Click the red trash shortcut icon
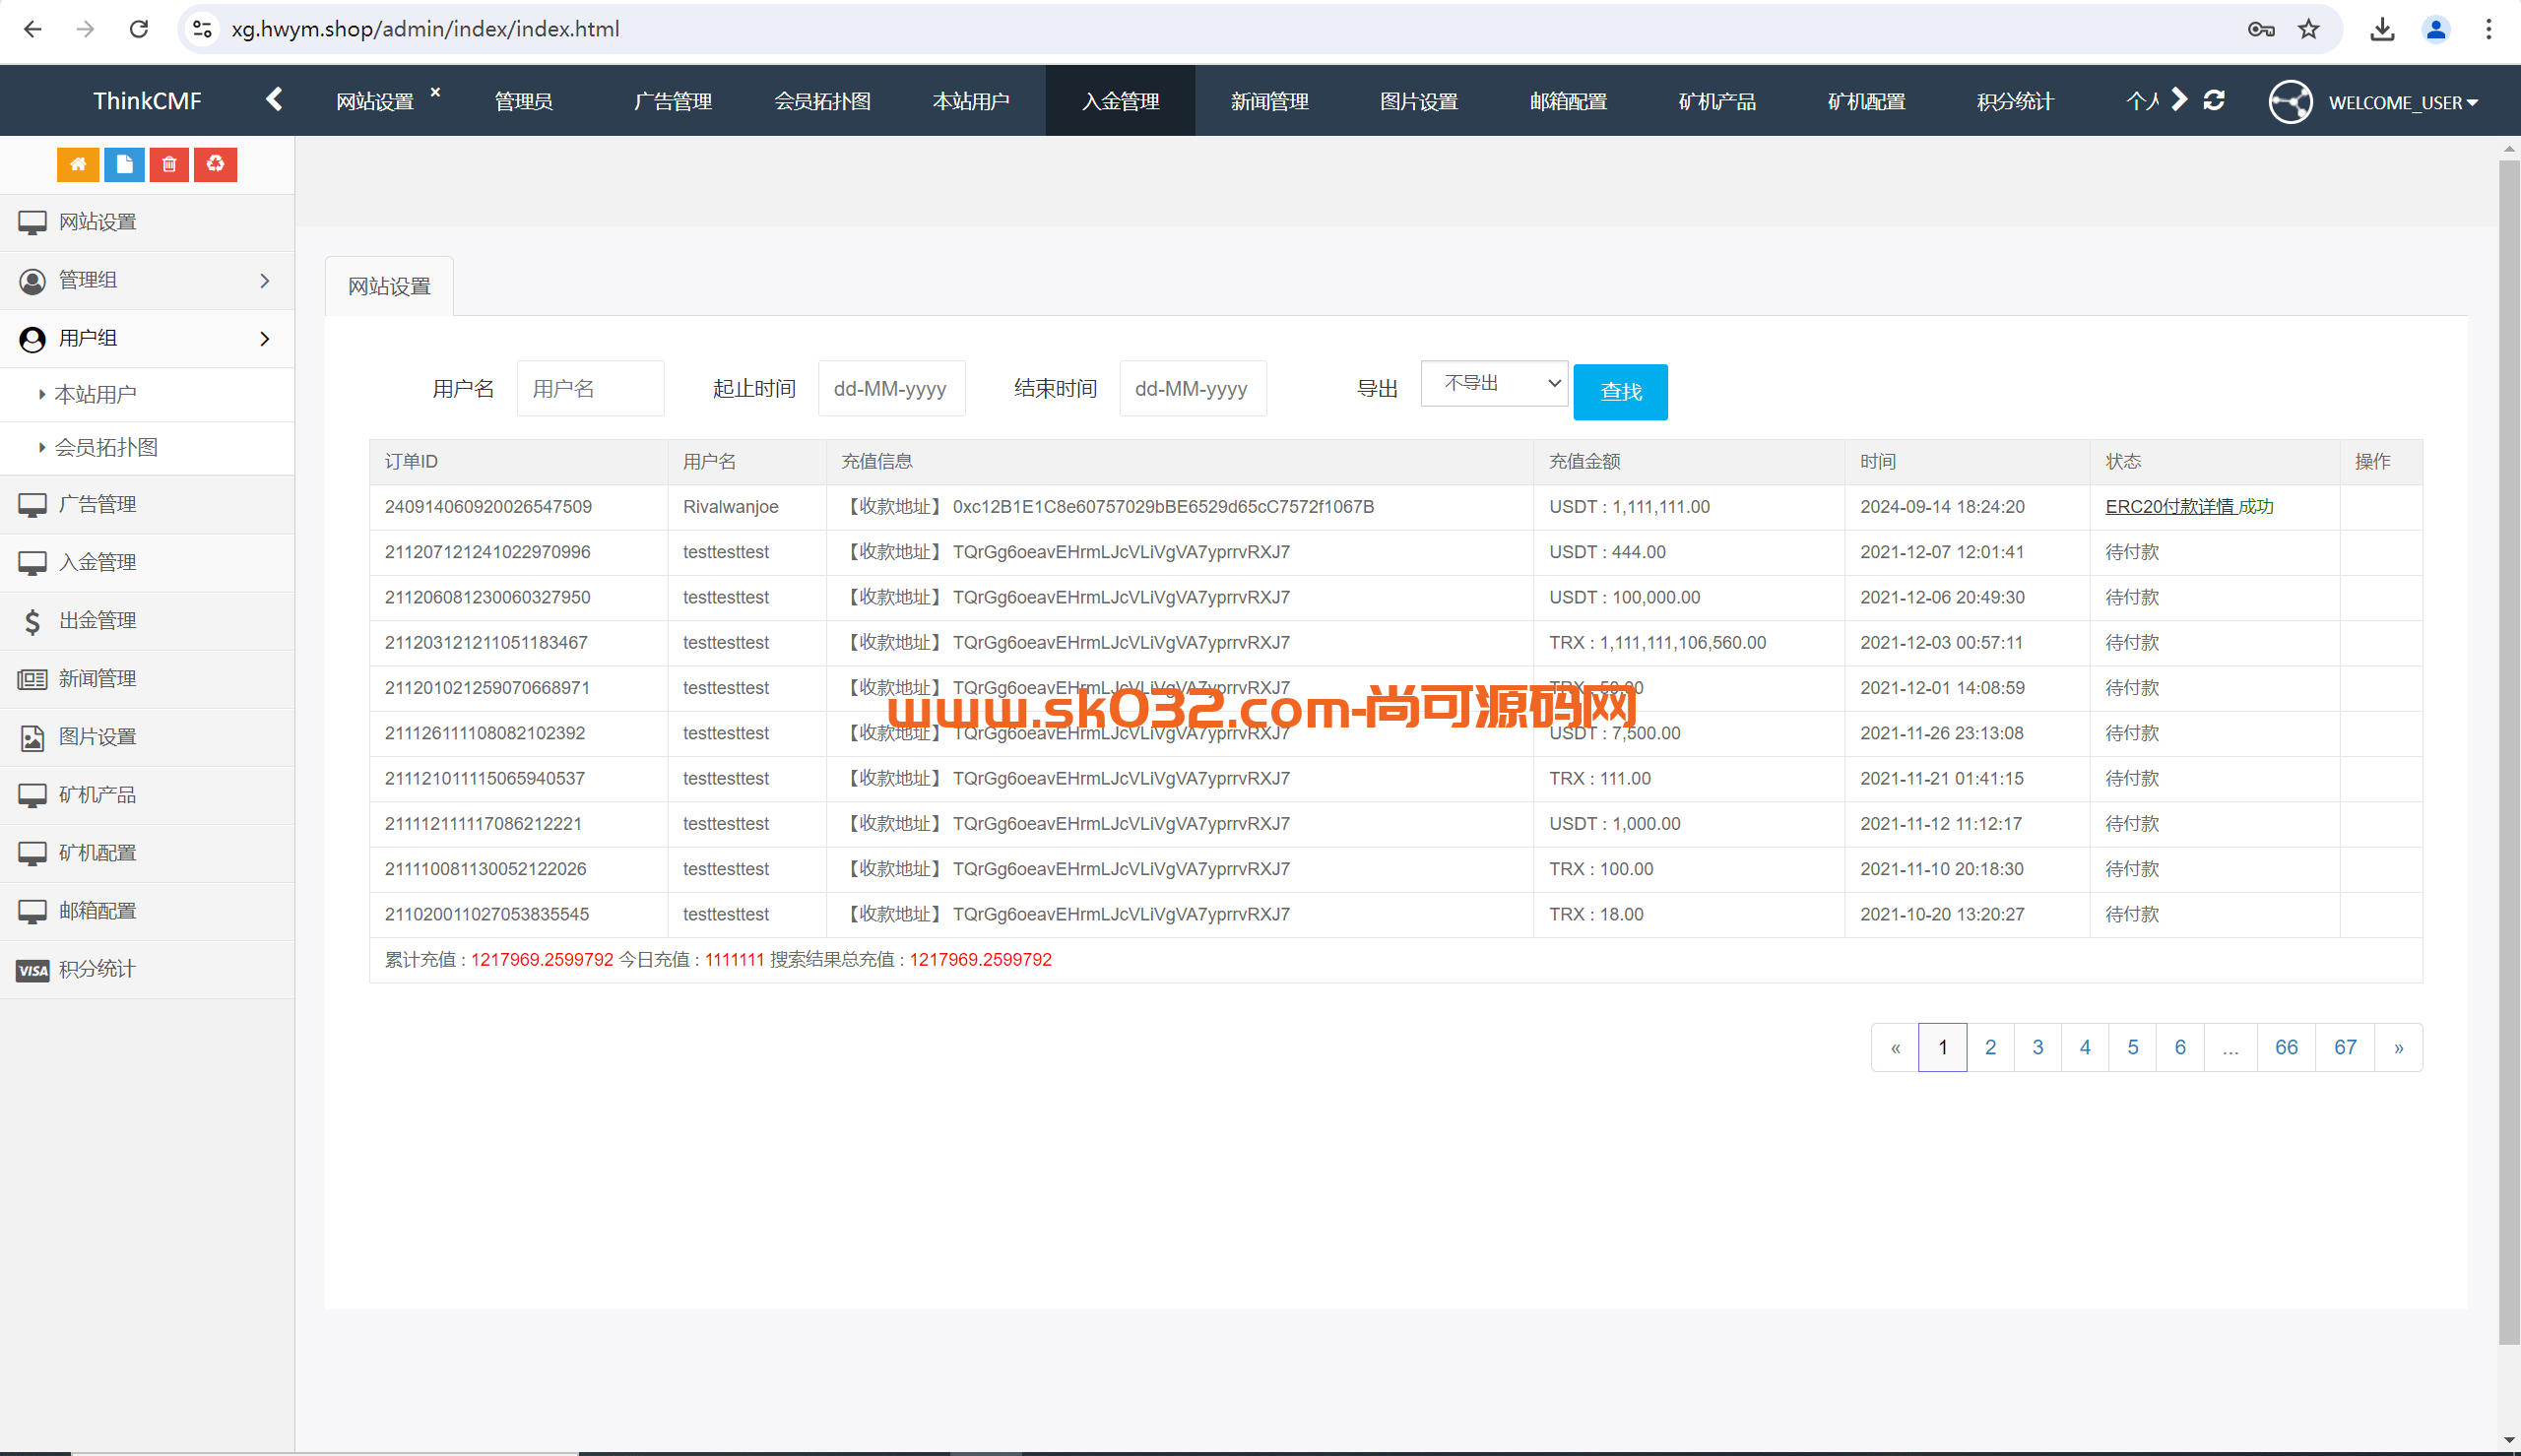 [x=170, y=164]
